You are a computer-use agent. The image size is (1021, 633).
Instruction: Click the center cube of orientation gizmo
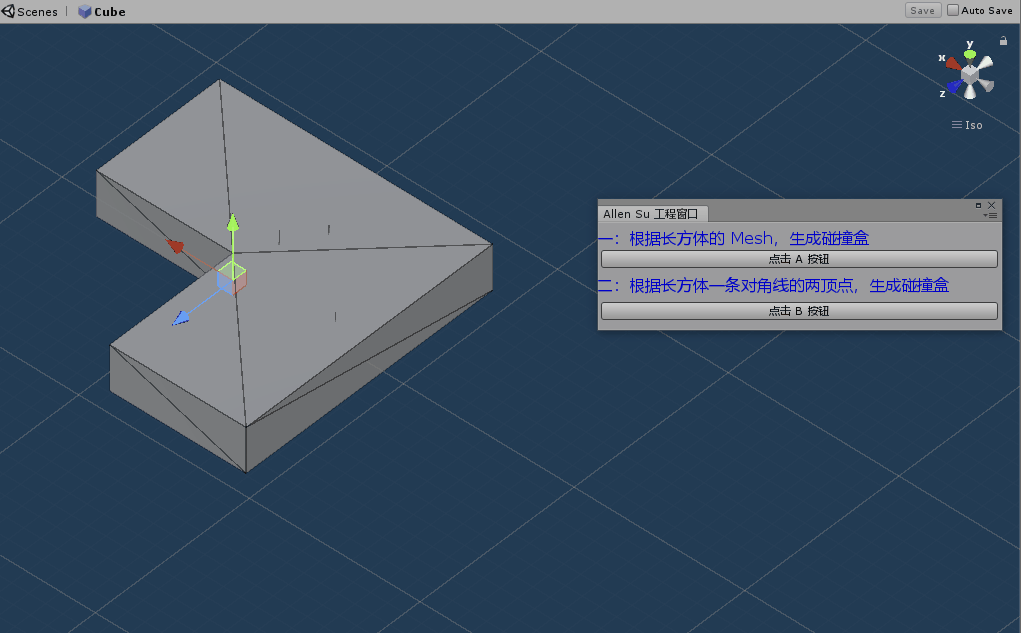970,74
